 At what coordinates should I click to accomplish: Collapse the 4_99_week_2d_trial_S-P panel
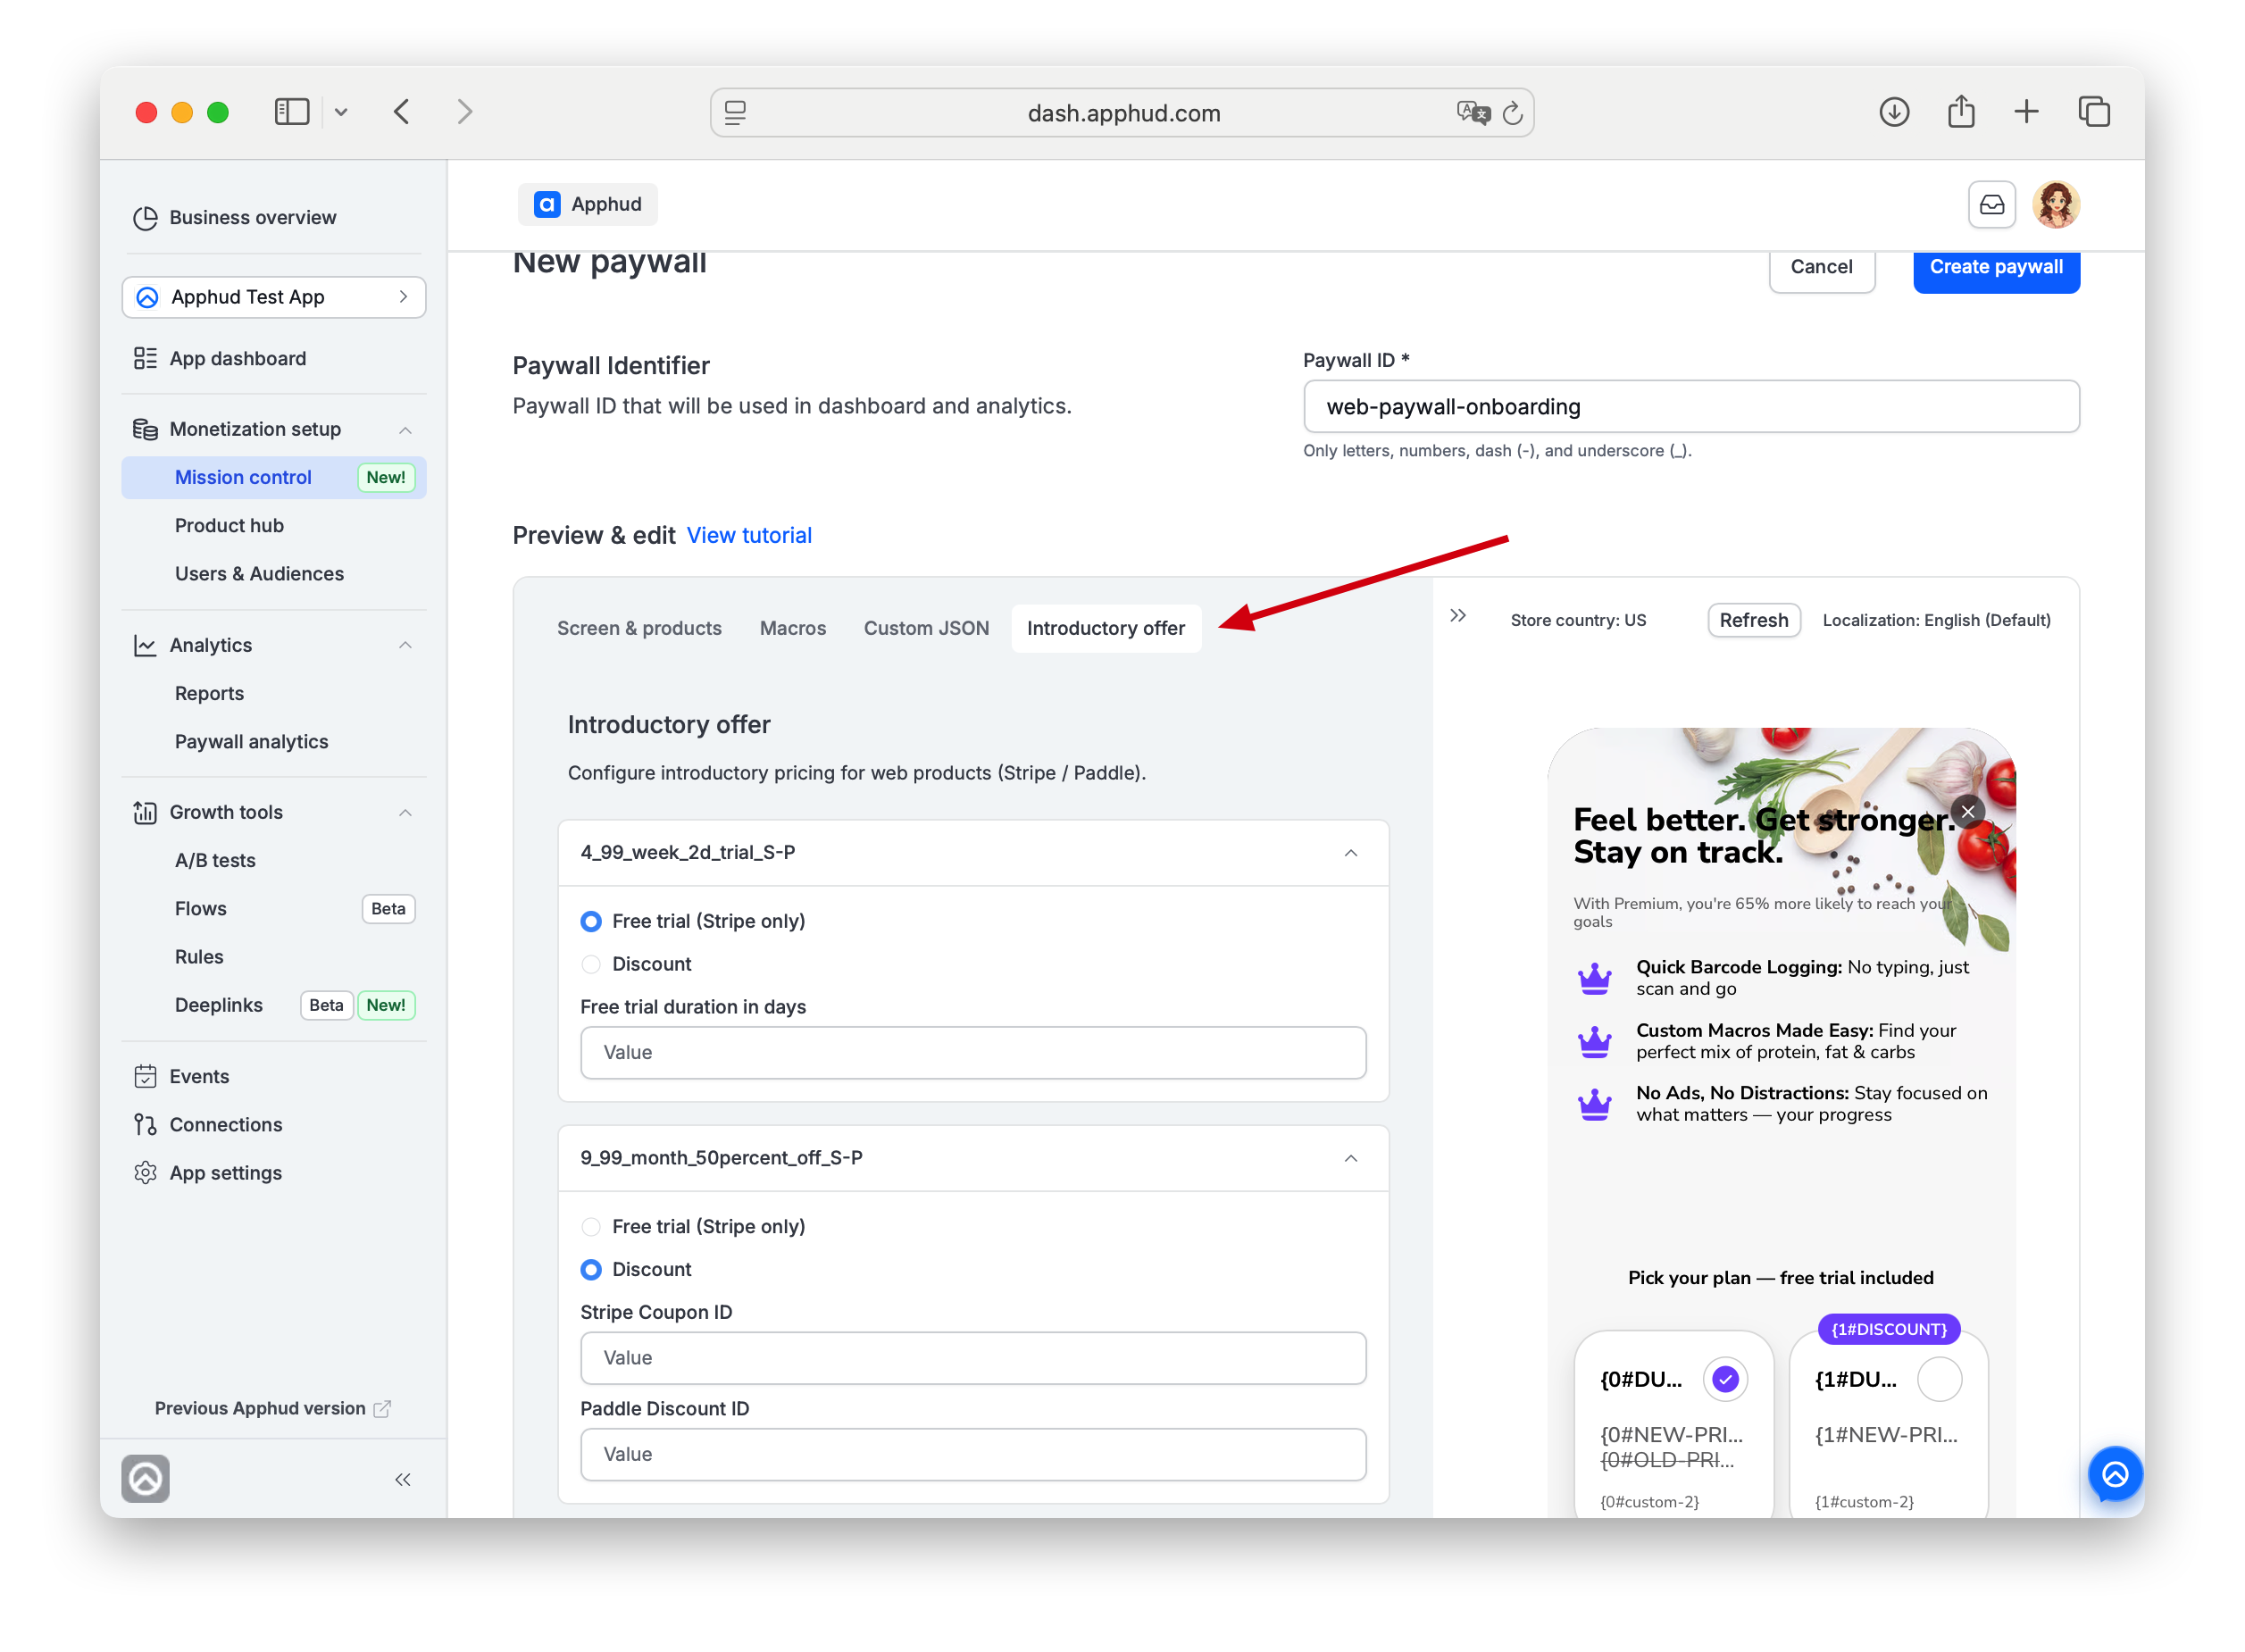tap(1350, 853)
